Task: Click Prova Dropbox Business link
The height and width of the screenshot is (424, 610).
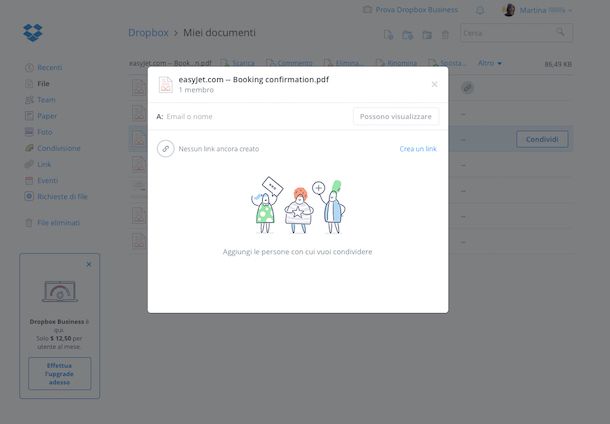Action: click(417, 10)
